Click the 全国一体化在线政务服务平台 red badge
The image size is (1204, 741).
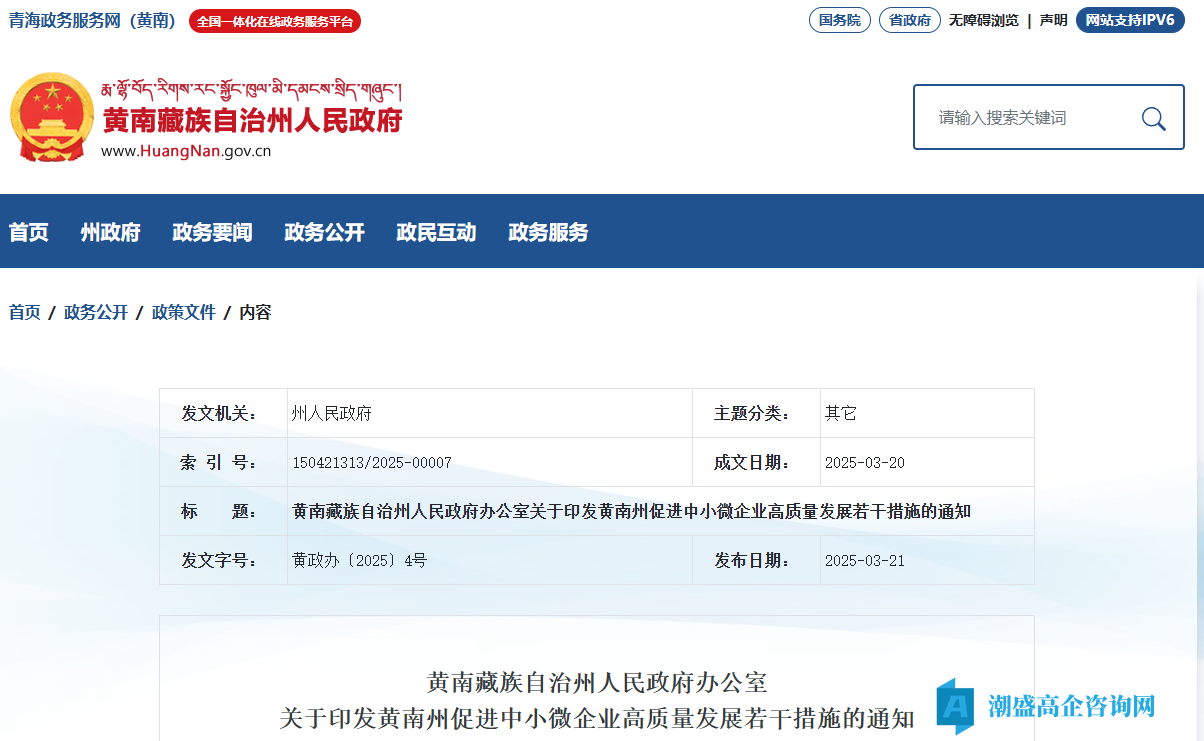(x=275, y=21)
